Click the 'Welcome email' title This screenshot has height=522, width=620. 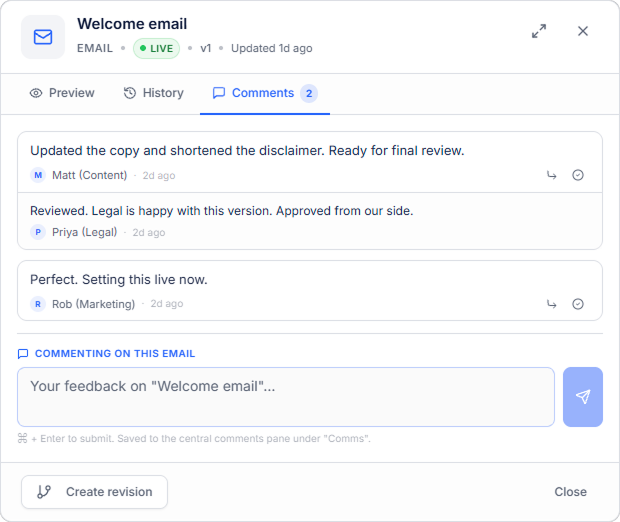tap(132, 24)
